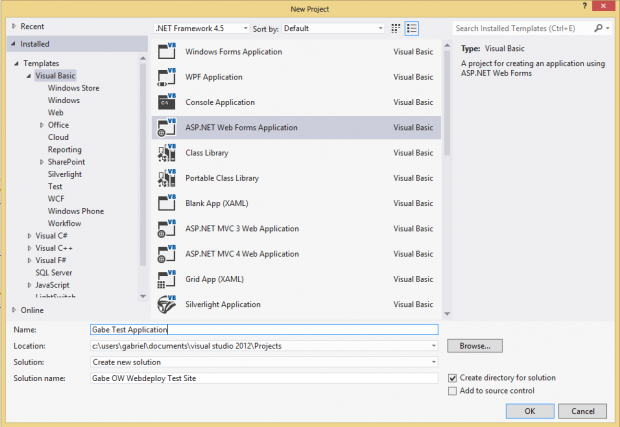Viewport: 620px width, 427px height.
Task: Click the template list scroll down arrow
Action: pos(447,314)
